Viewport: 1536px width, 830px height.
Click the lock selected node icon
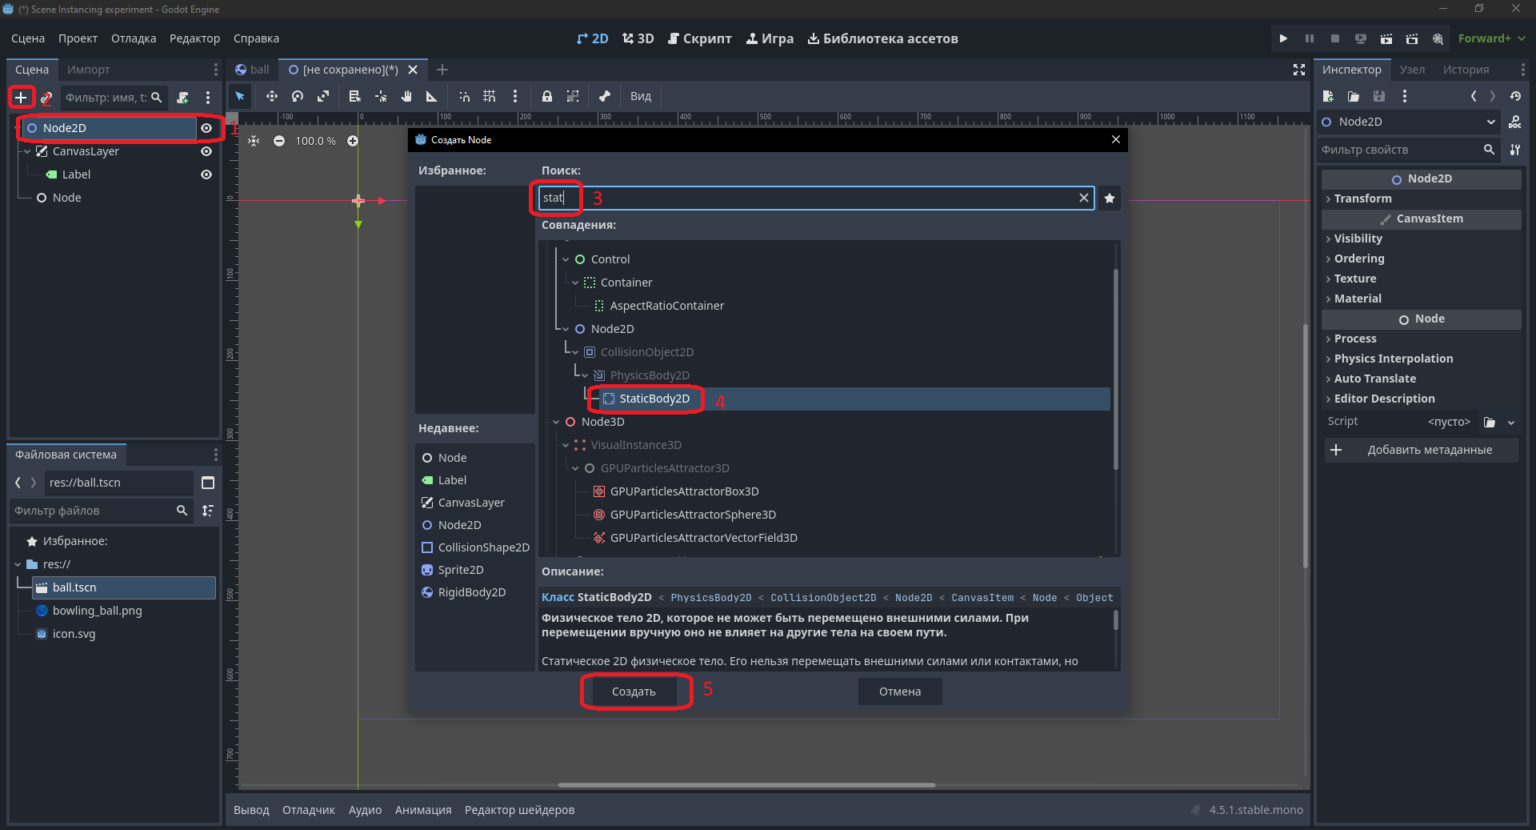[x=547, y=96]
